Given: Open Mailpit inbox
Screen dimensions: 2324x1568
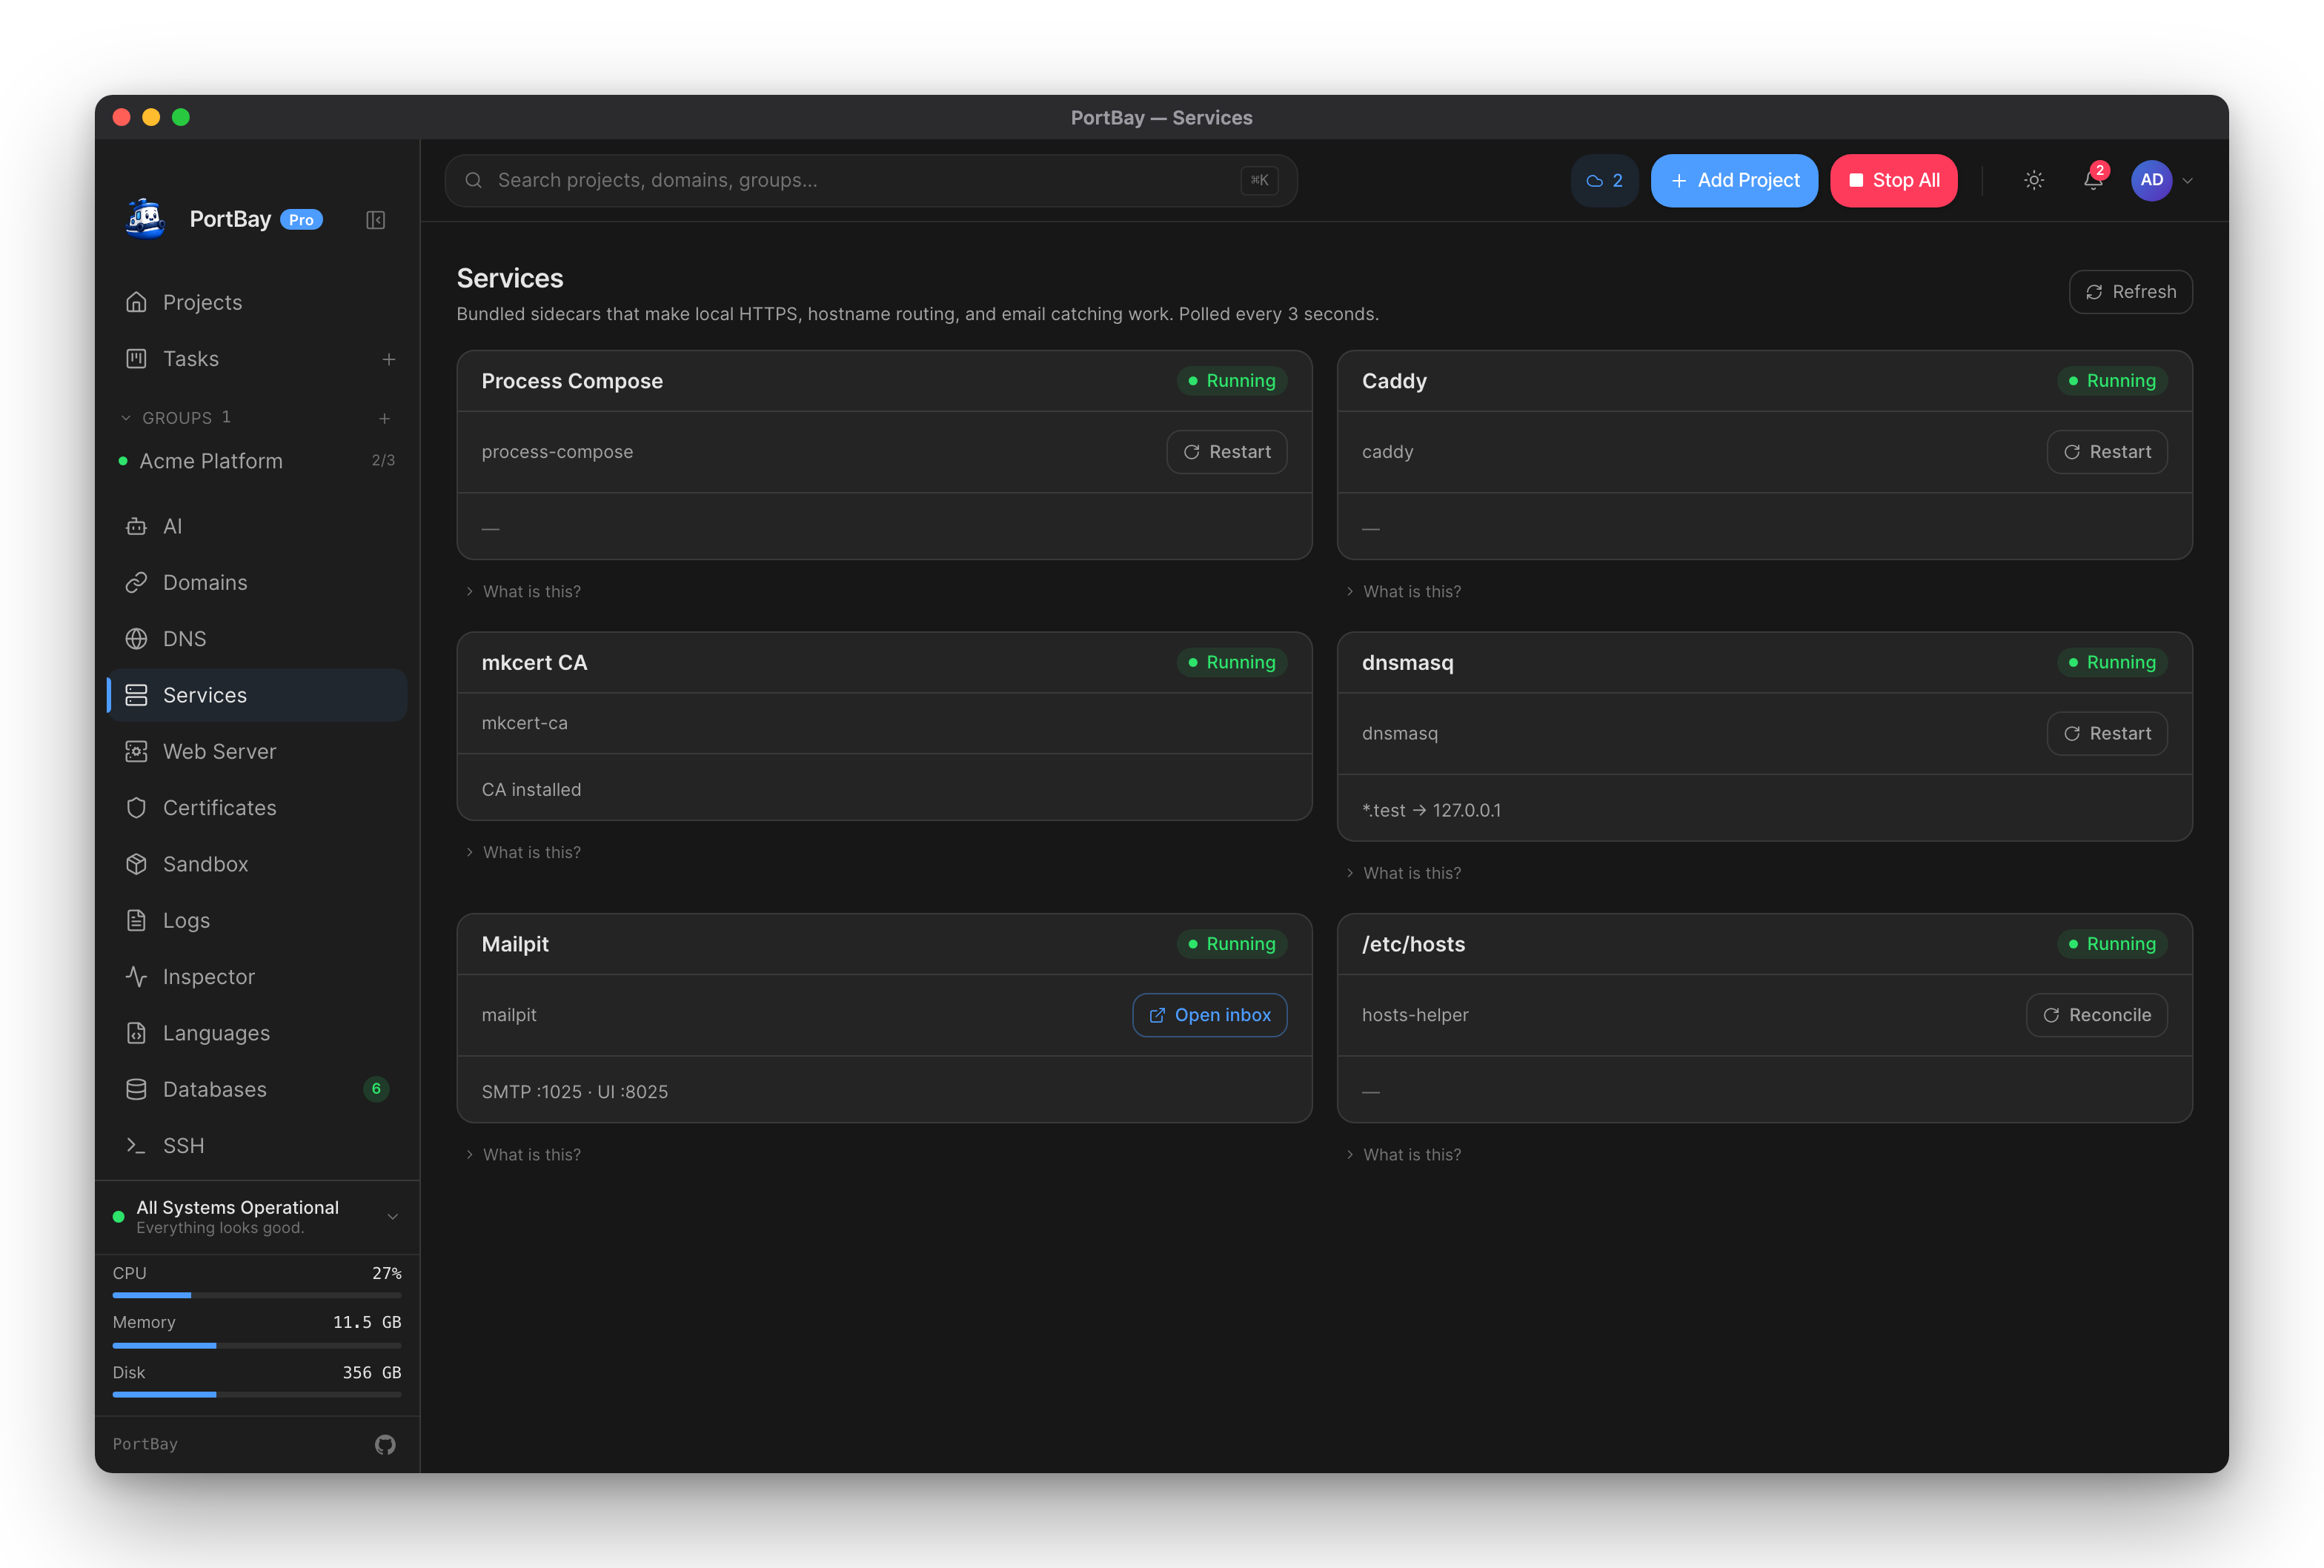Looking at the screenshot, I should coord(1209,1015).
